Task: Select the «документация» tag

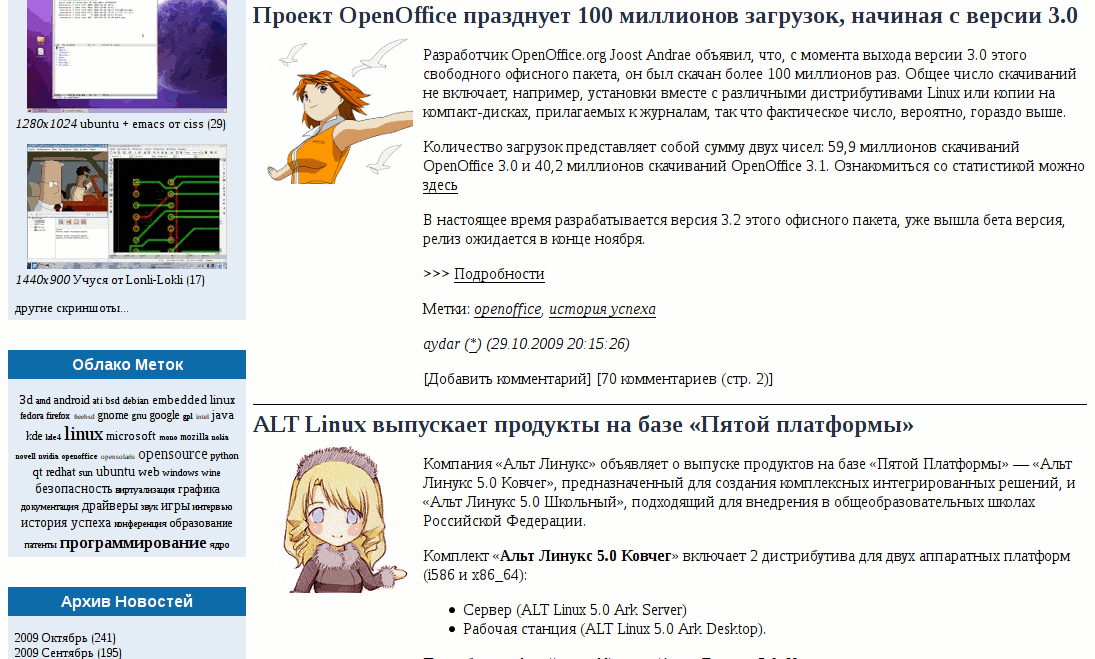Action: point(50,508)
